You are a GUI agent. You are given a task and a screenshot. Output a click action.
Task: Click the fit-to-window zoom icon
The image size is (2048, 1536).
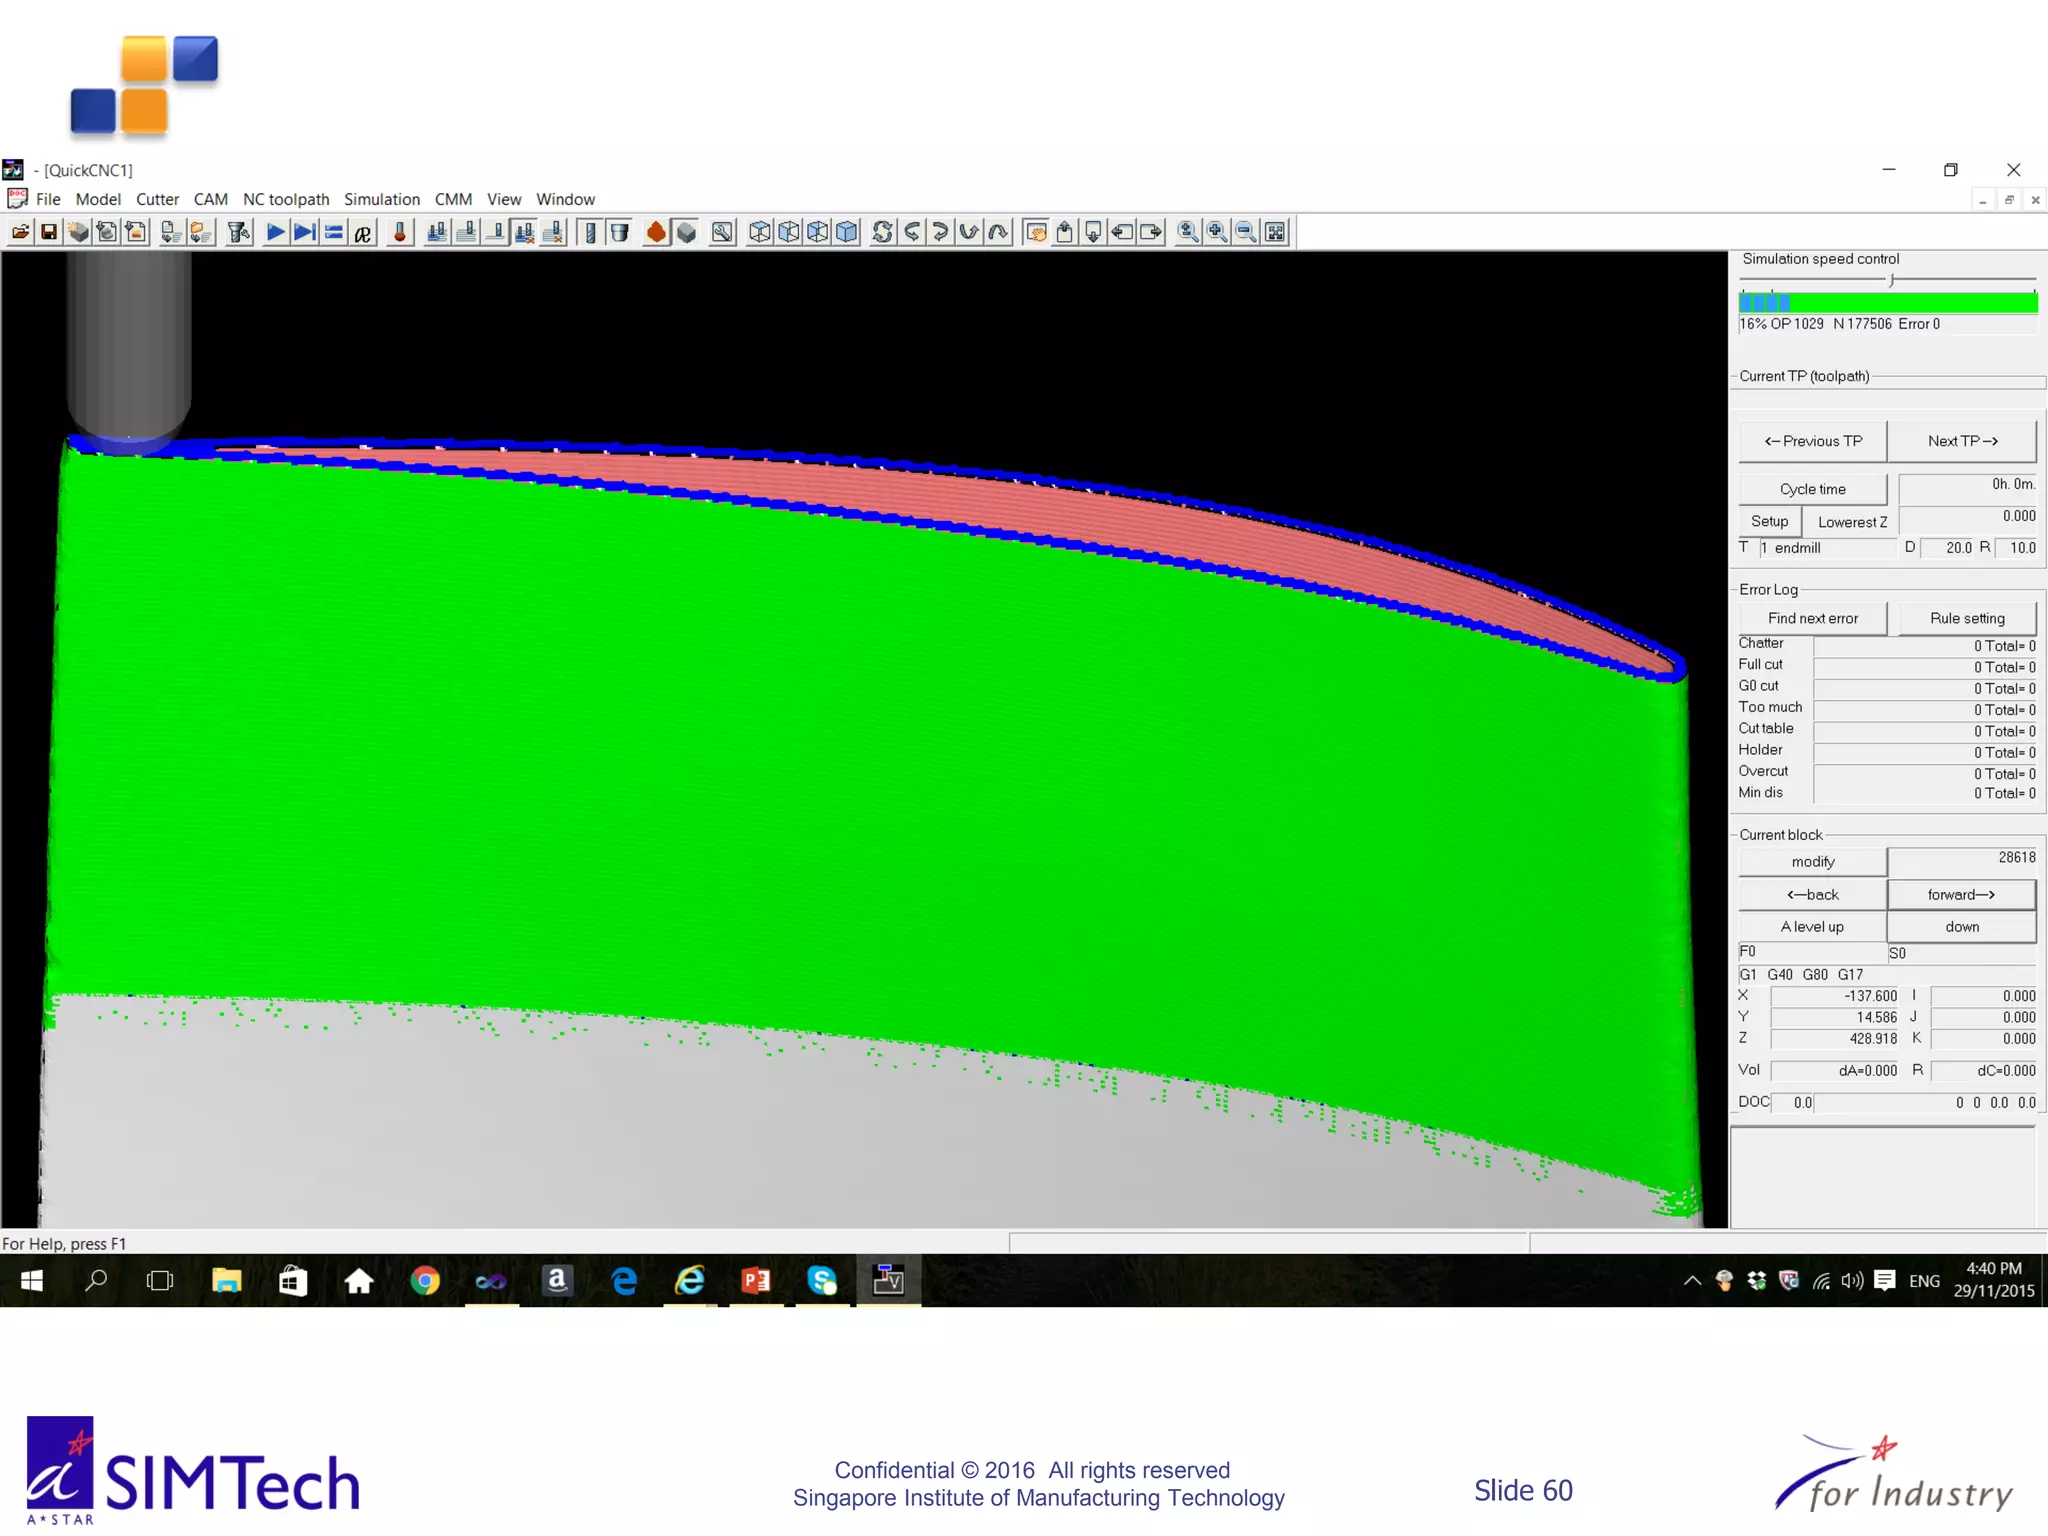[1275, 233]
